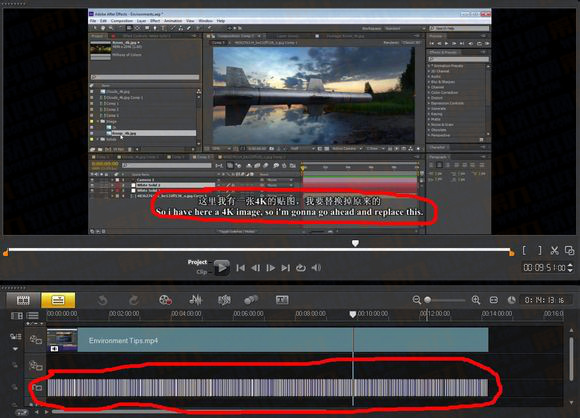The image size is (580, 418).
Task: Jump to the end of the project
Action: click(286, 267)
